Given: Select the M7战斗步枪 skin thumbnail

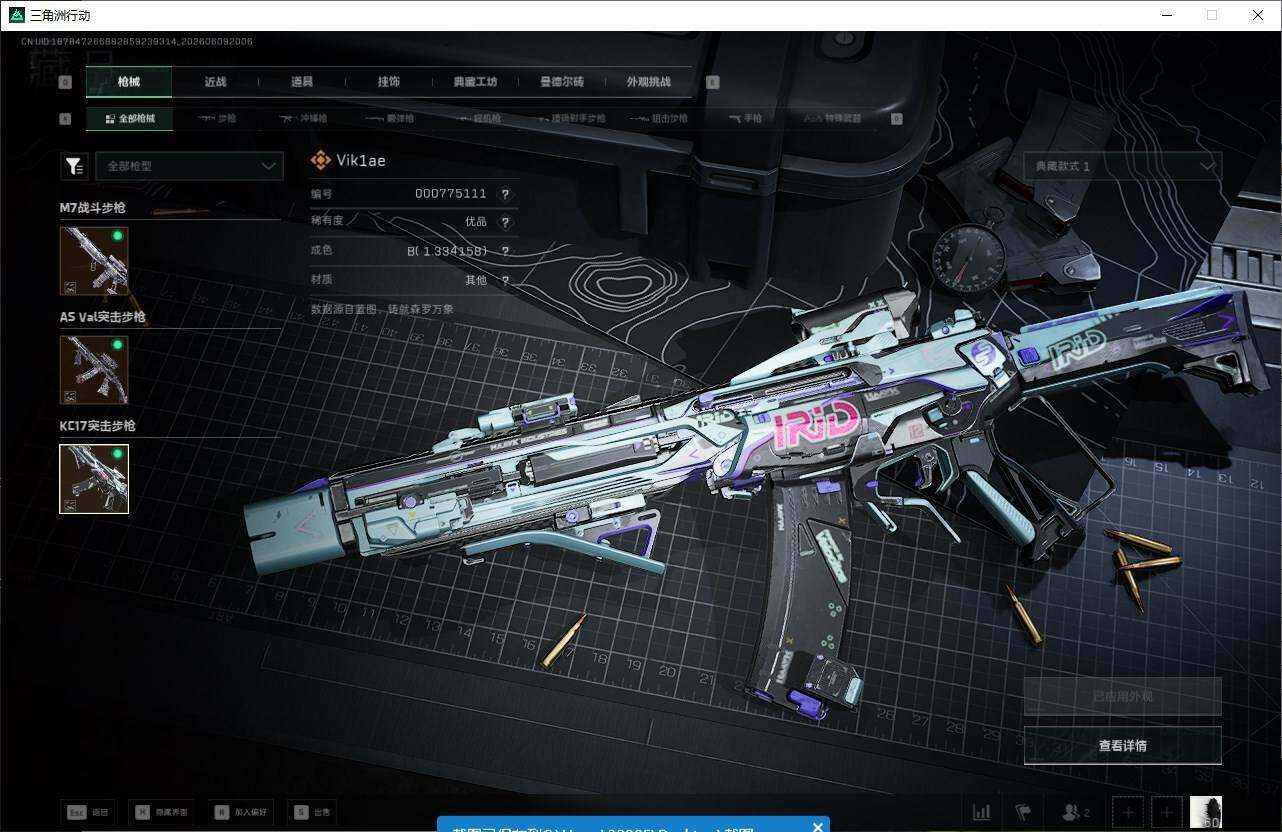Looking at the screenshot, I should tap(94, 260).
